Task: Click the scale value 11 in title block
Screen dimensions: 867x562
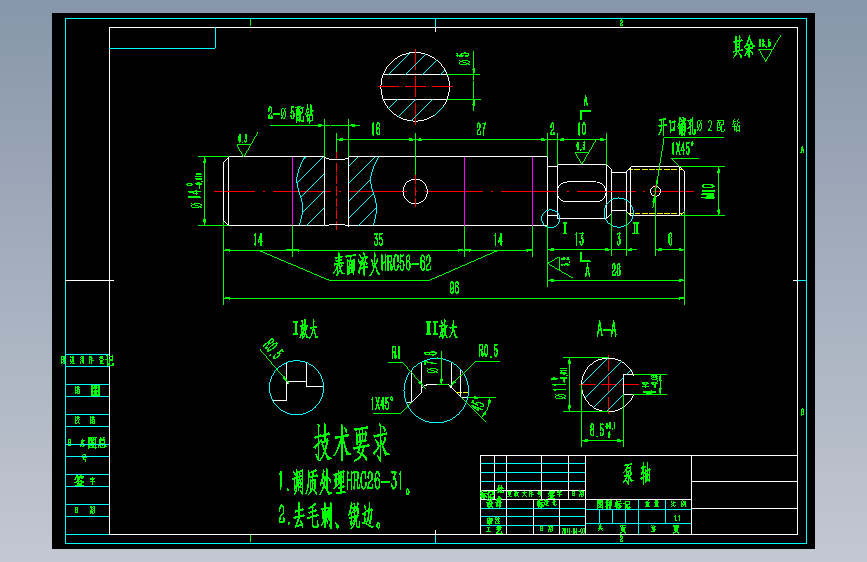Action: click(x=677, y=518)
